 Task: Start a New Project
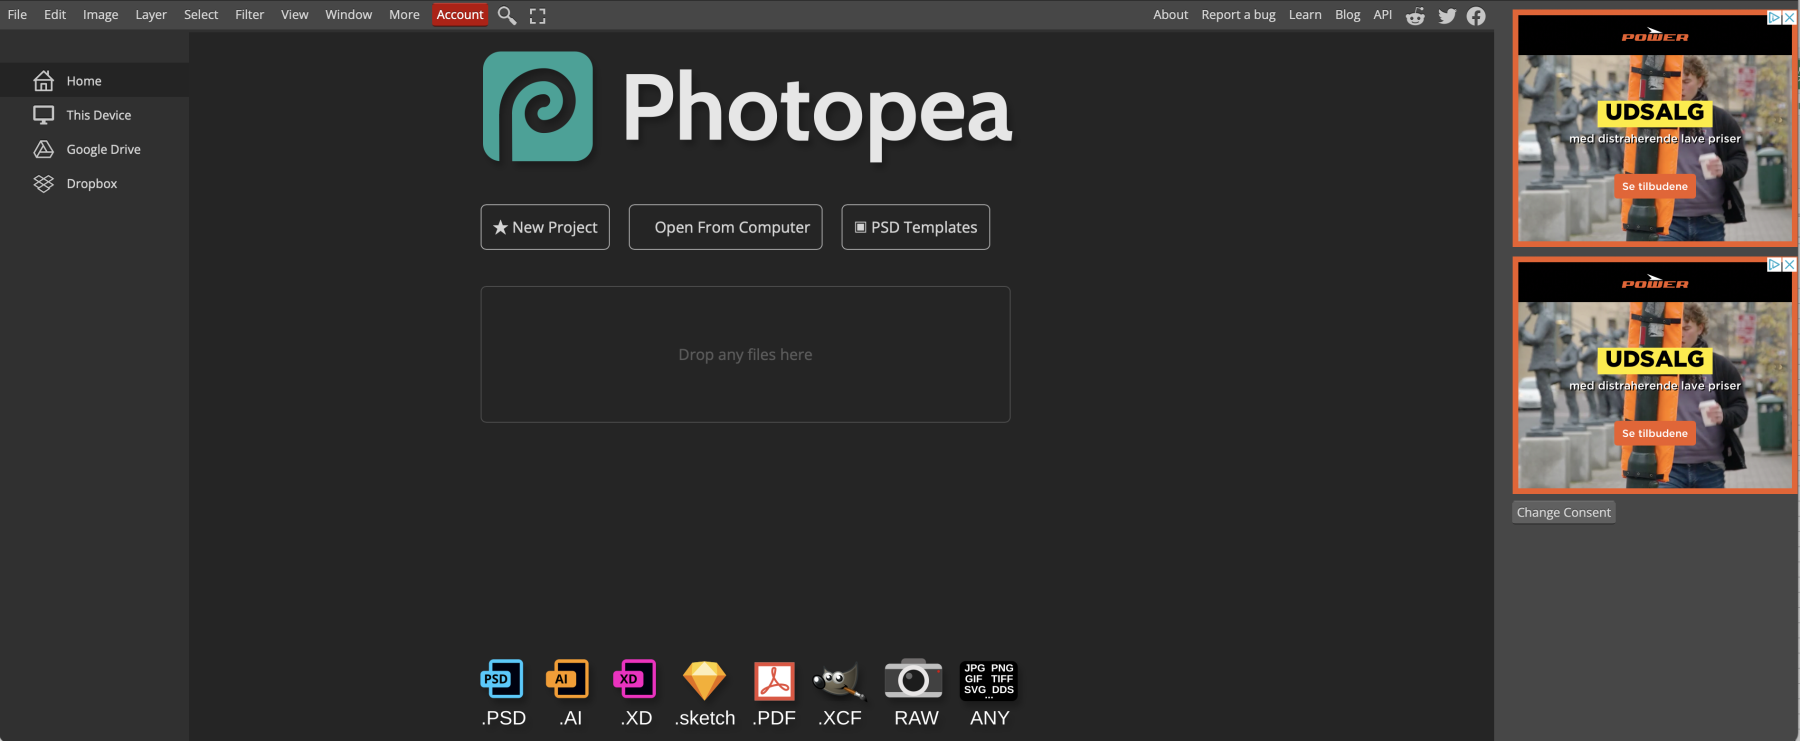tap(545, 227)
